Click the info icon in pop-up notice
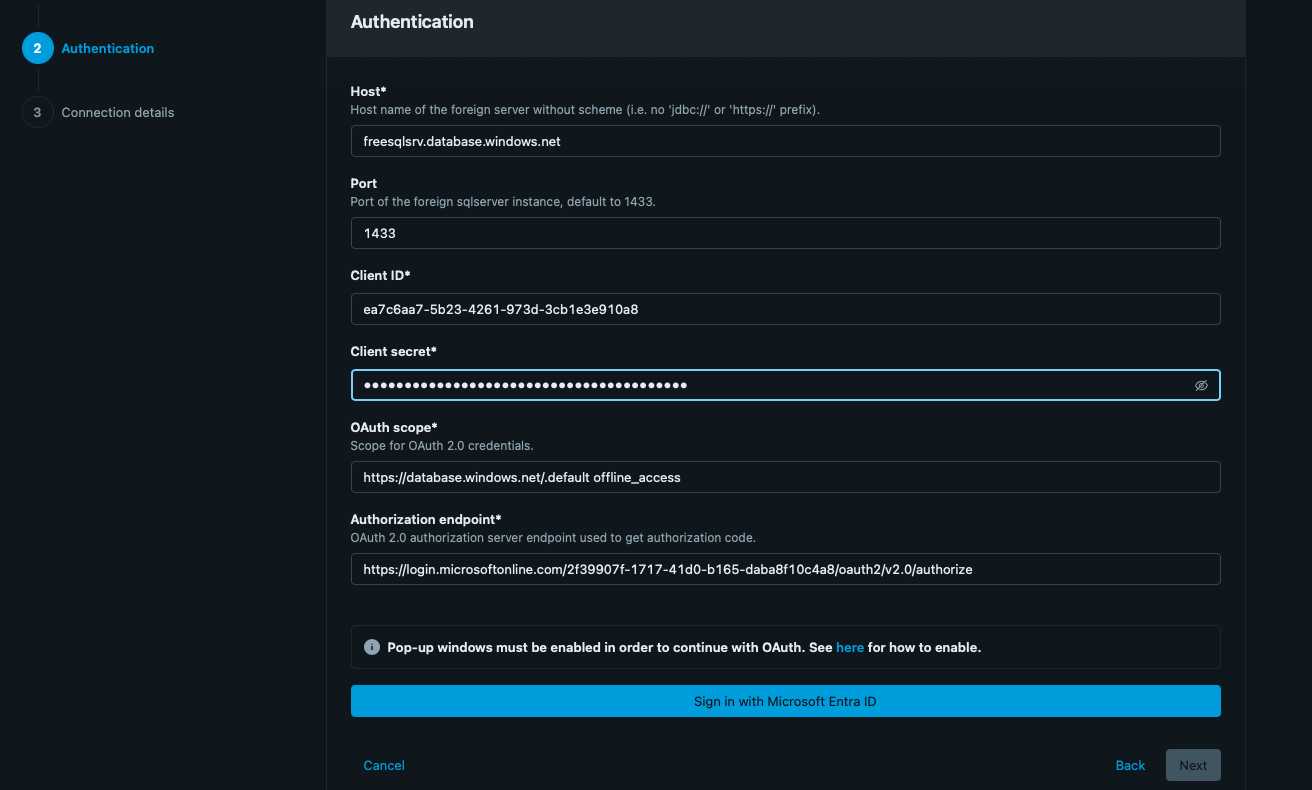Image resolution: width=1312 pixels, height=790 pixels. tap(372, 647)
